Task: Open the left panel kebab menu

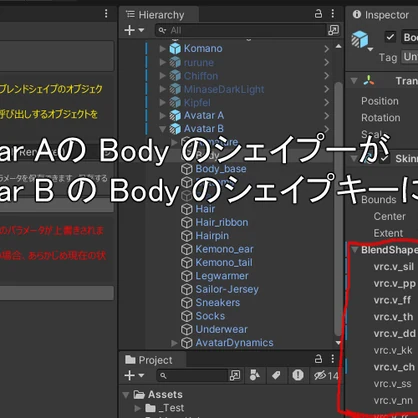Action: click(106, 14)
